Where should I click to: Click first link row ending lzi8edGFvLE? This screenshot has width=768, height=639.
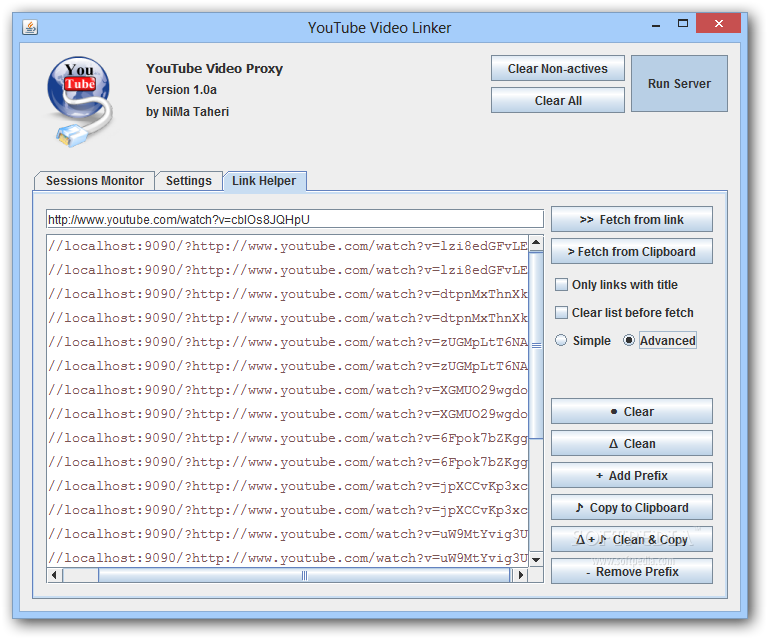288,246
